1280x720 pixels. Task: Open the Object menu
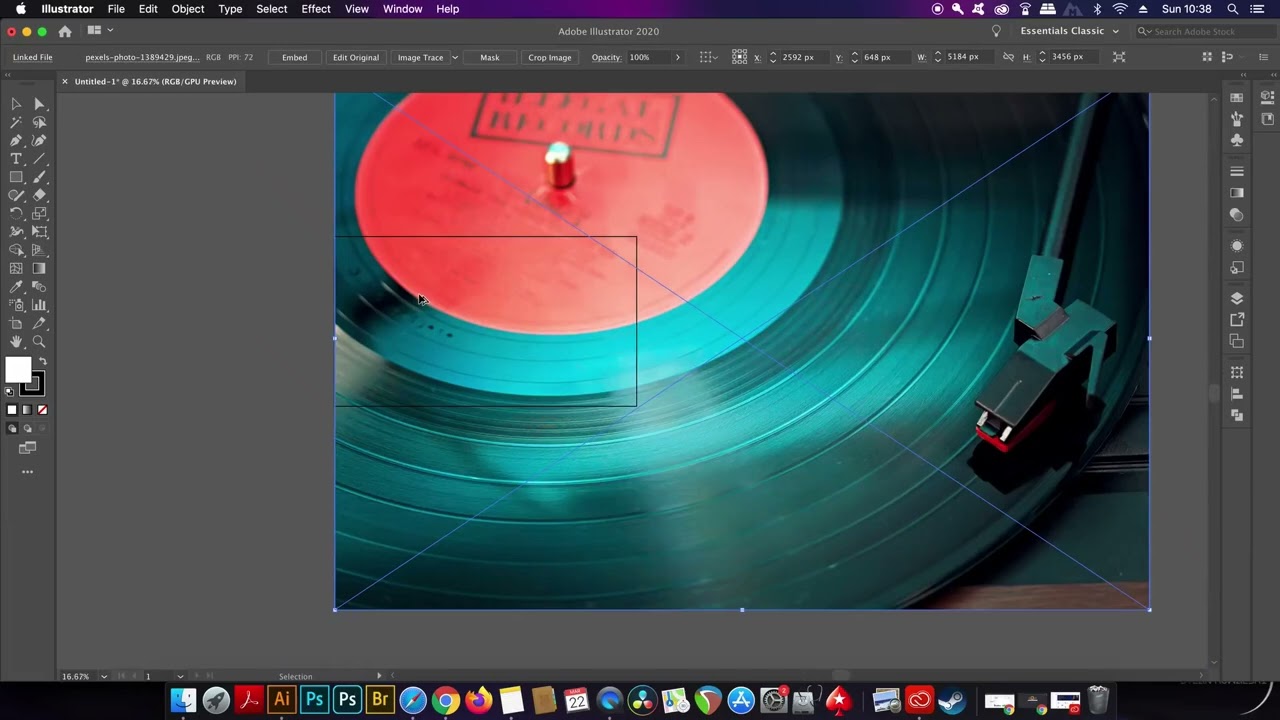(187, 9)
